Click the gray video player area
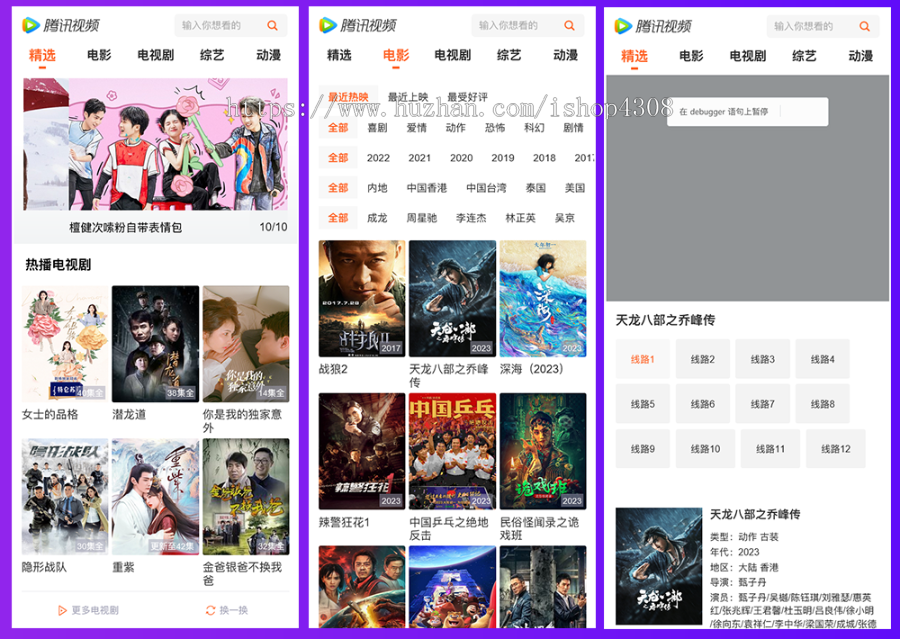 [x=748, y=188]
